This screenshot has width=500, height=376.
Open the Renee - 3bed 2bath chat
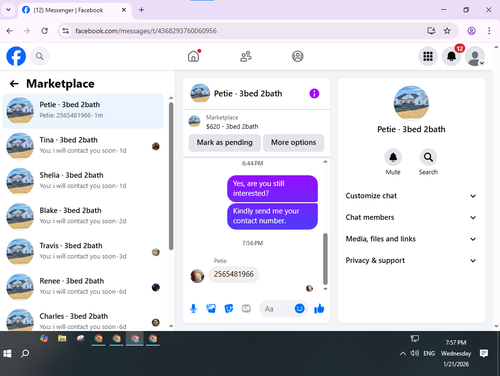pyautogui.click(x=83, y=287)
